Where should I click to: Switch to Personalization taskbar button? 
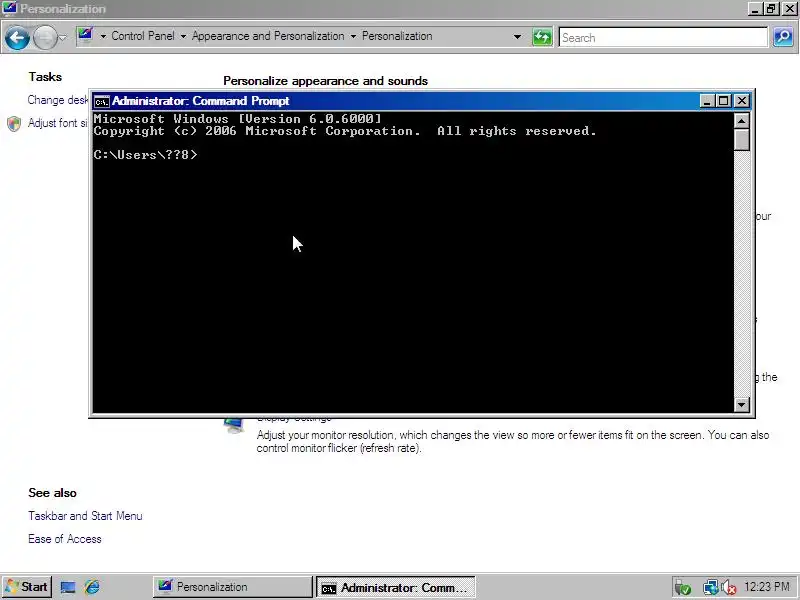(232, 587)
